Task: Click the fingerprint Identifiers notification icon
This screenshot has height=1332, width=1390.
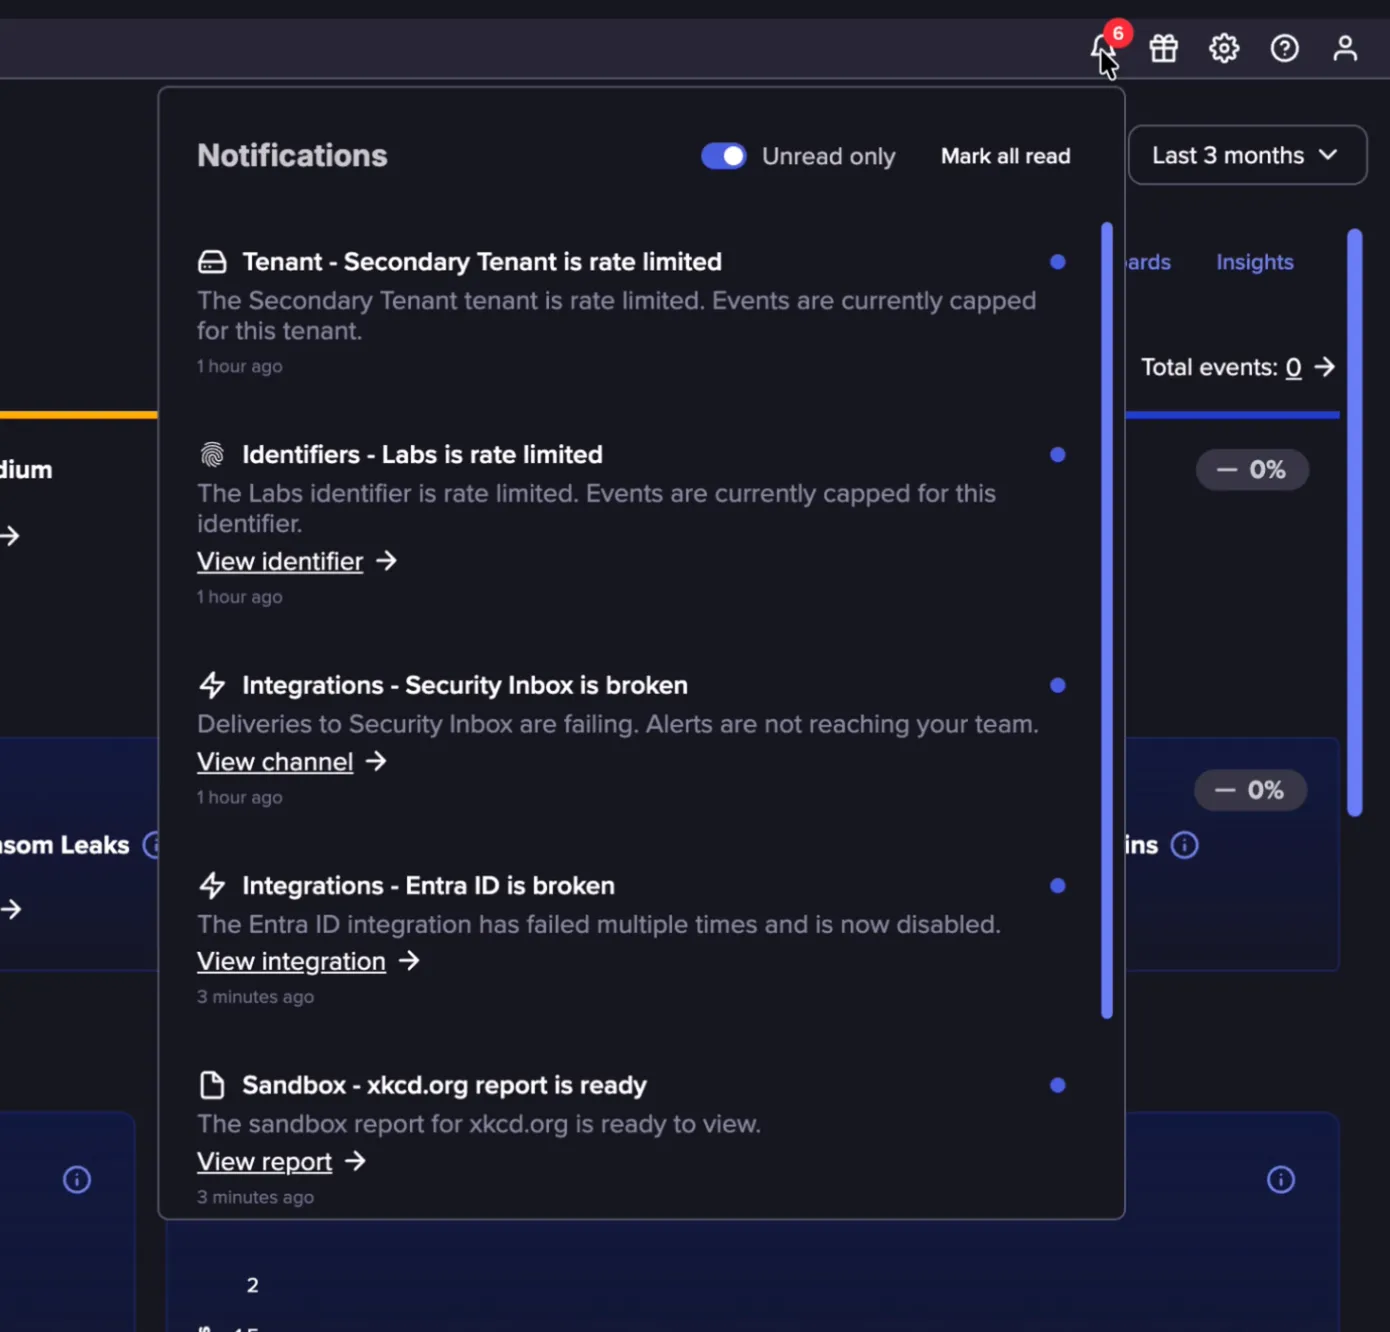Action: coord(212,455)
